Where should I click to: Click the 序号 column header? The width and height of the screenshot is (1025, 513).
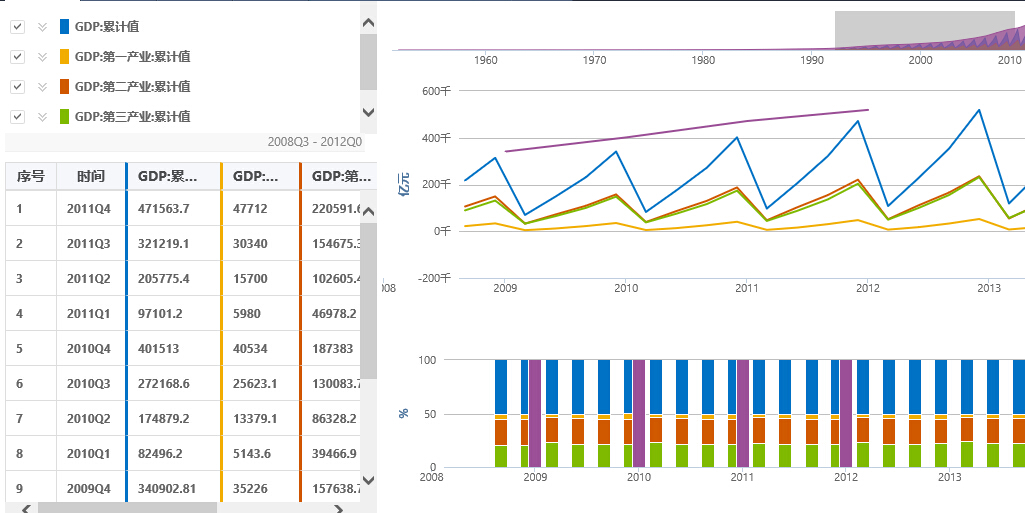click(x=31, y=176)
